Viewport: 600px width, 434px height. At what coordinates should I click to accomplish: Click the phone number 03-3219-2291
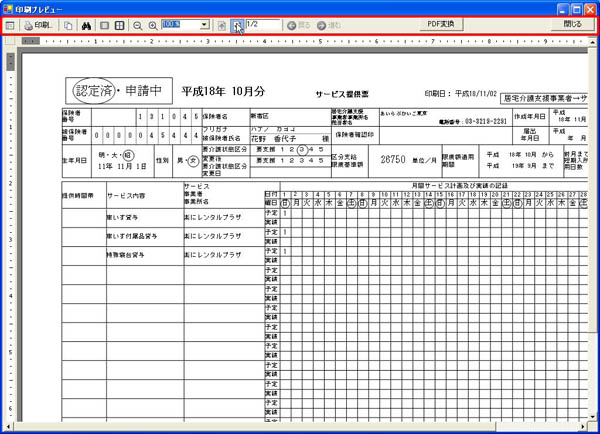pyautogui.click(x=486, y=121)
